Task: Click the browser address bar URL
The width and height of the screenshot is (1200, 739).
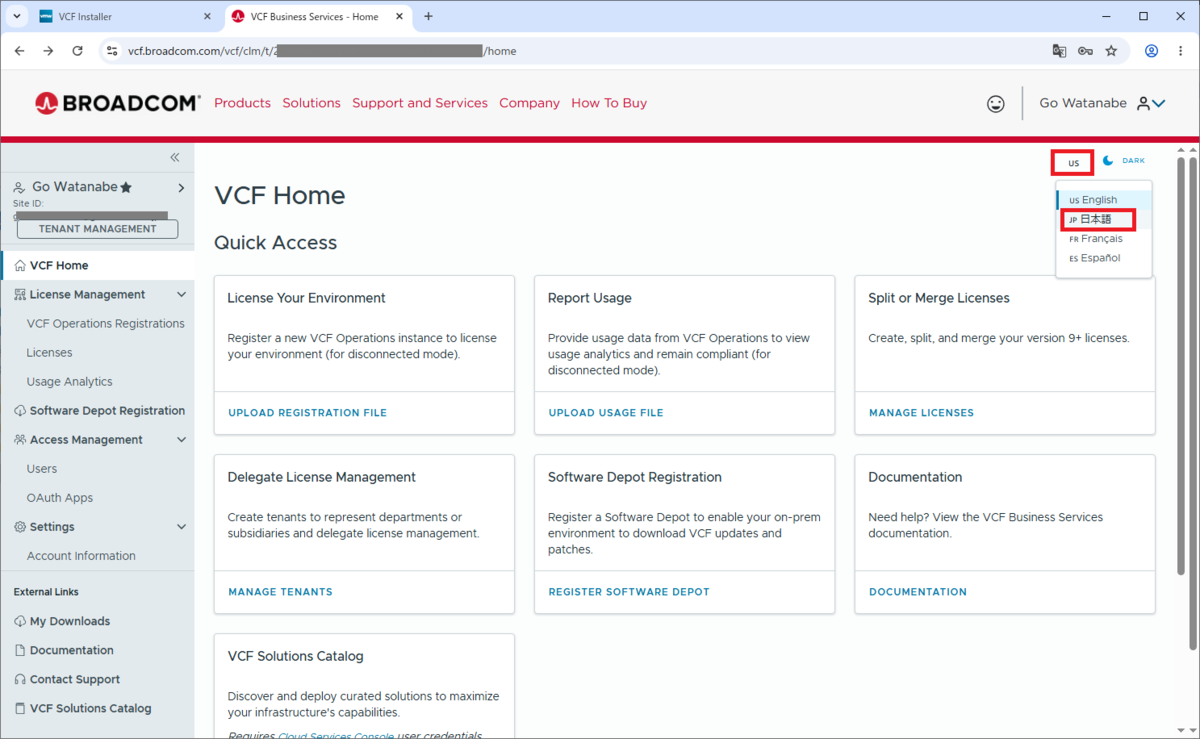Action: click(x=322, y=51)
